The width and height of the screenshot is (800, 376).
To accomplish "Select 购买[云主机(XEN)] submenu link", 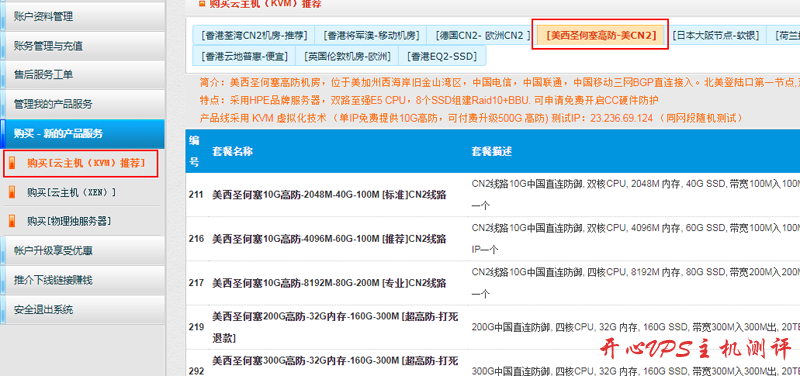I will tap(72, 192).
